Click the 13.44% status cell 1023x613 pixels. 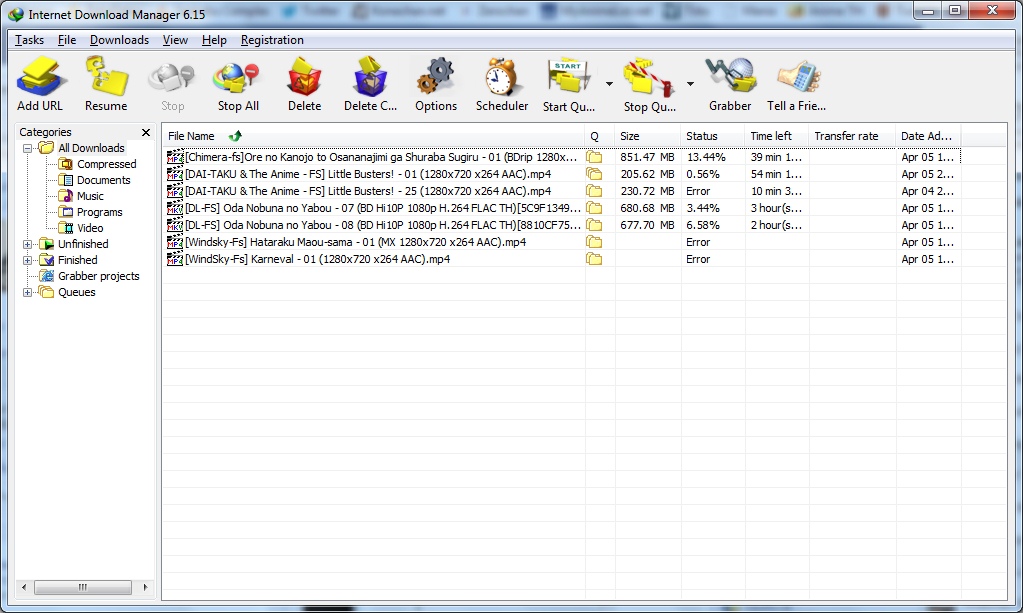click(x=706, y=157)
